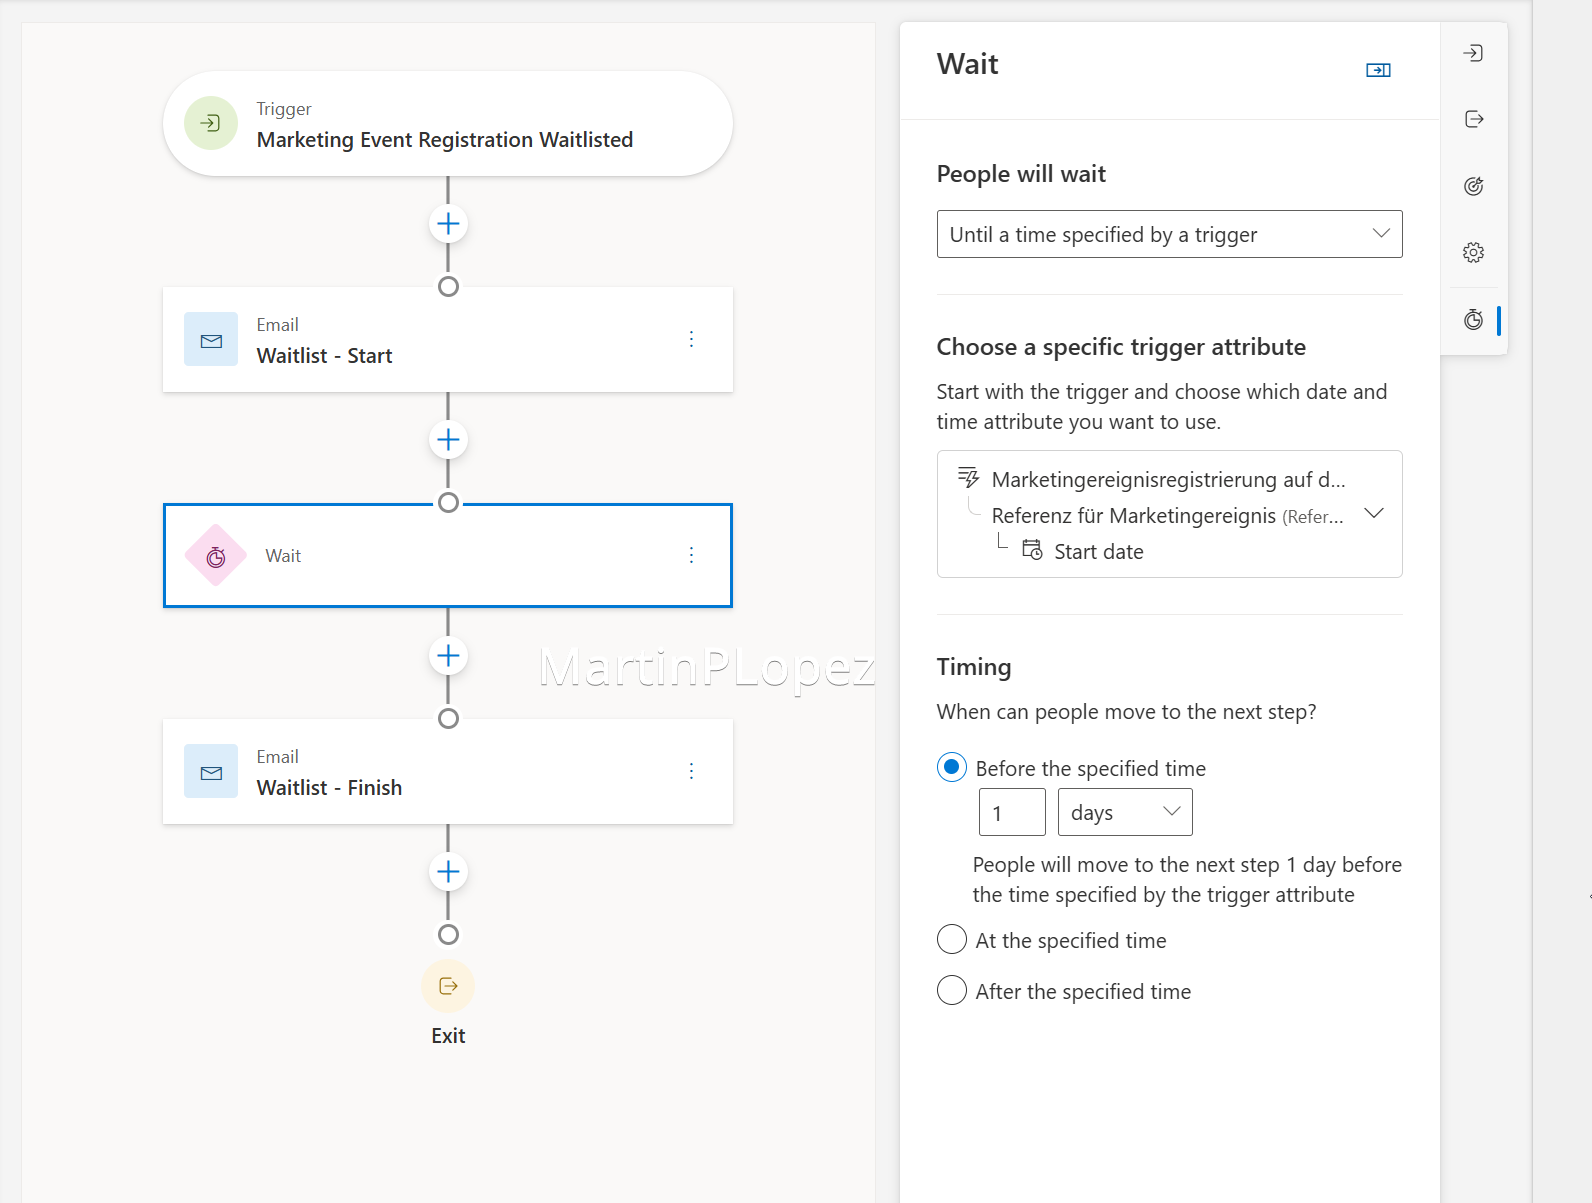Screen dimensions: 1592x1203
Task: Select the Entry panel icon in the right sidebar
Action: 1473,53
